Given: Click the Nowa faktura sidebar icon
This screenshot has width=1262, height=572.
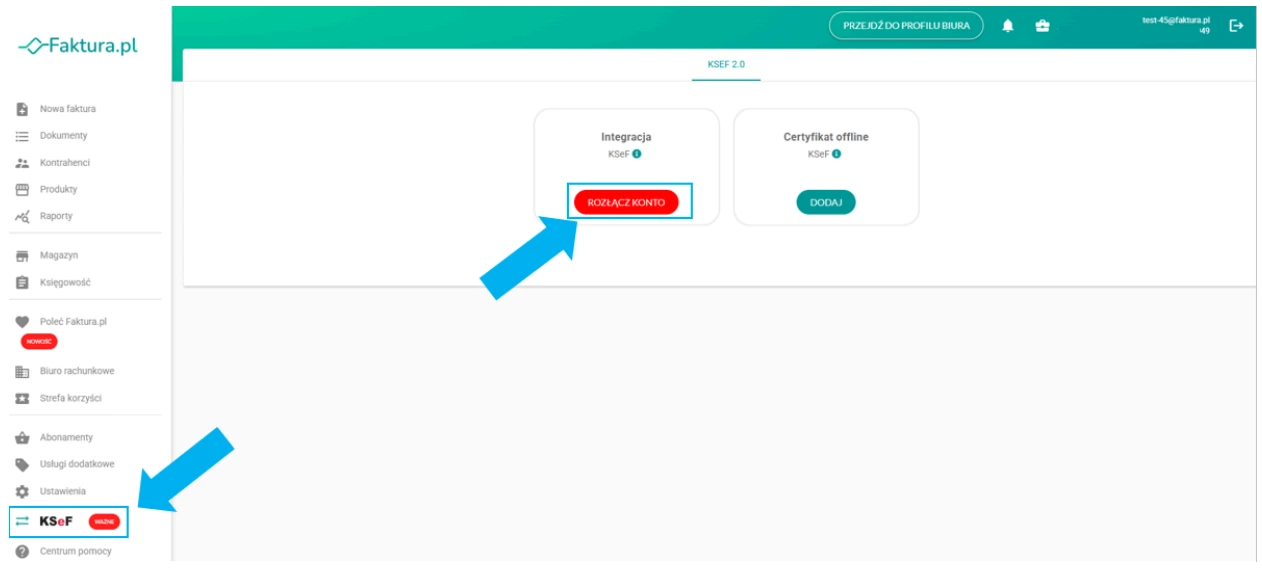Looking at the screenshot, I should [x=22, y=109].
